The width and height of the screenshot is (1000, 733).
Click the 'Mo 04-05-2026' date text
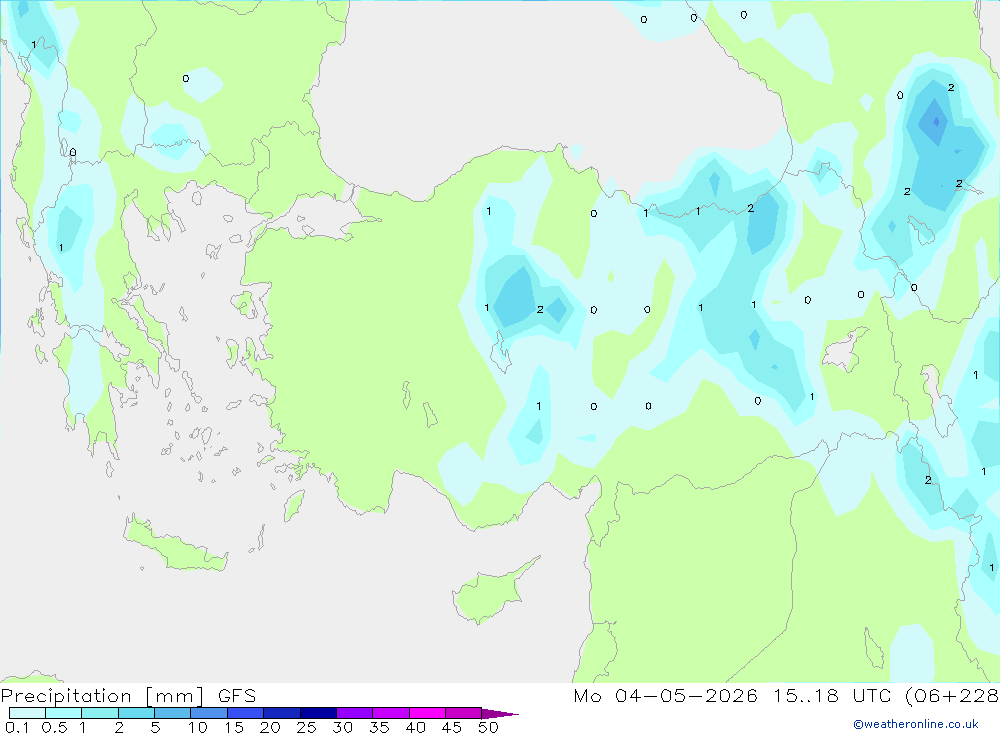(665, 696)
